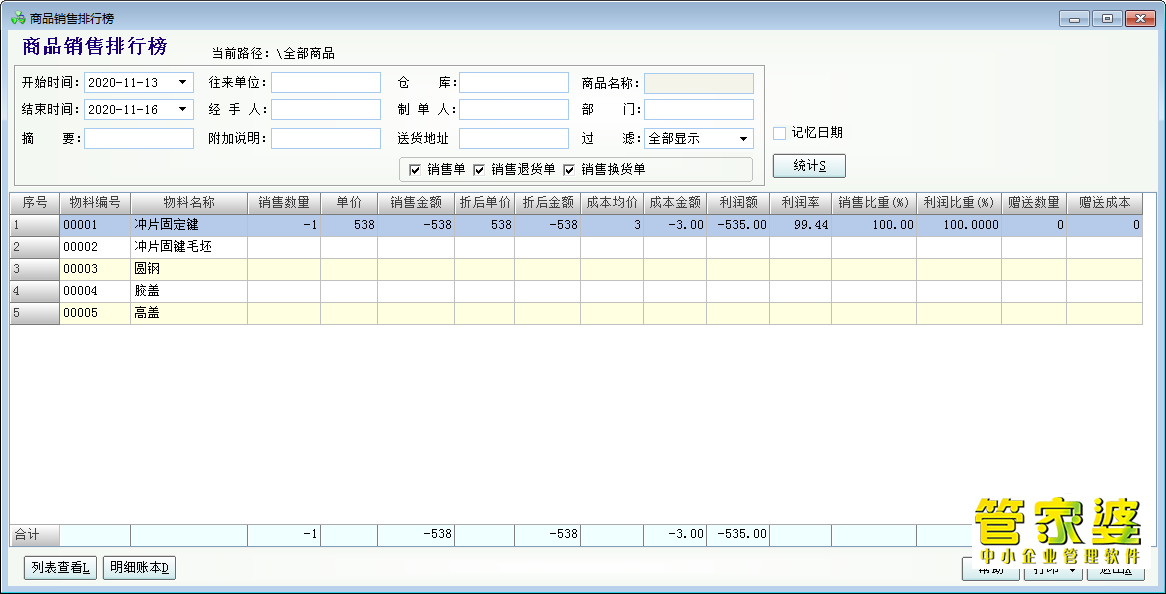1166x594 pixels.
Task: Click the 99.44 profit rate cell
Action: (800, 225)
